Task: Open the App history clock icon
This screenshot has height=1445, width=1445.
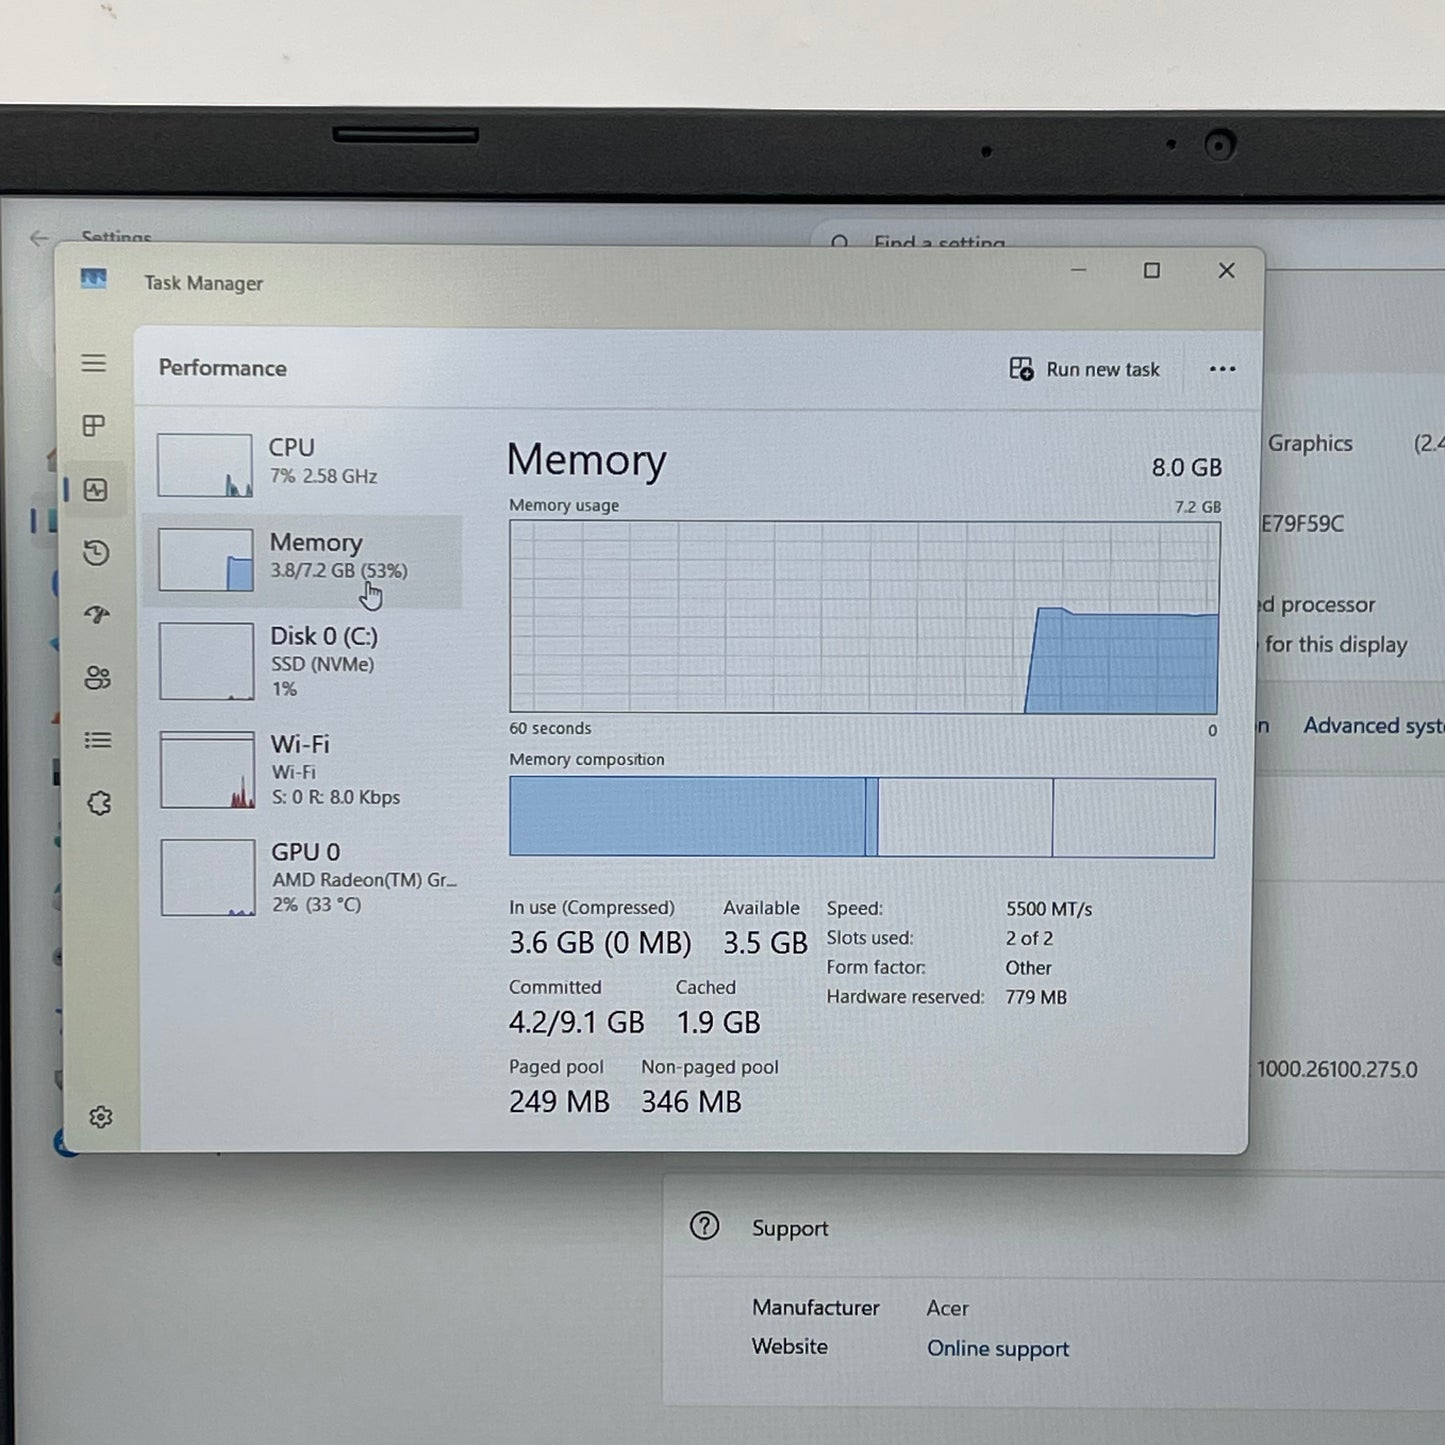Action: 96,553
